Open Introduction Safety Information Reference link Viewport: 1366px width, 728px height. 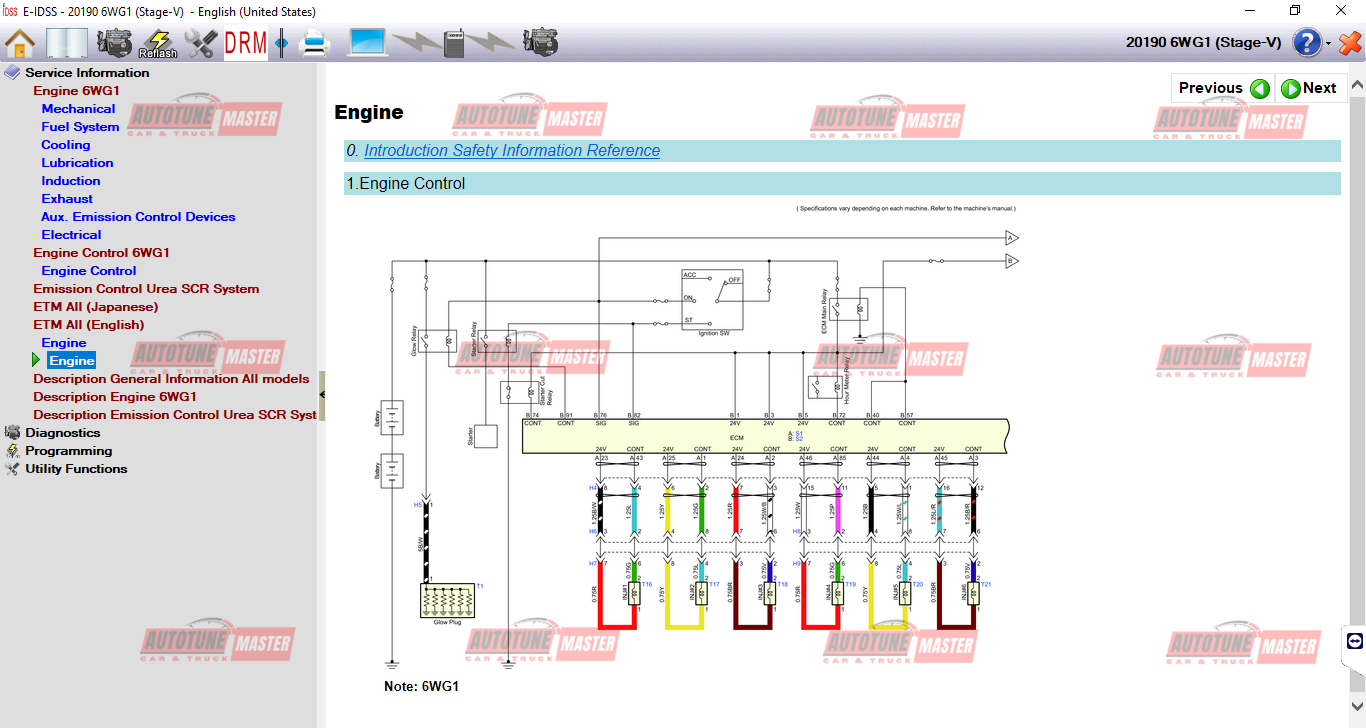click(x=511, y=151)
